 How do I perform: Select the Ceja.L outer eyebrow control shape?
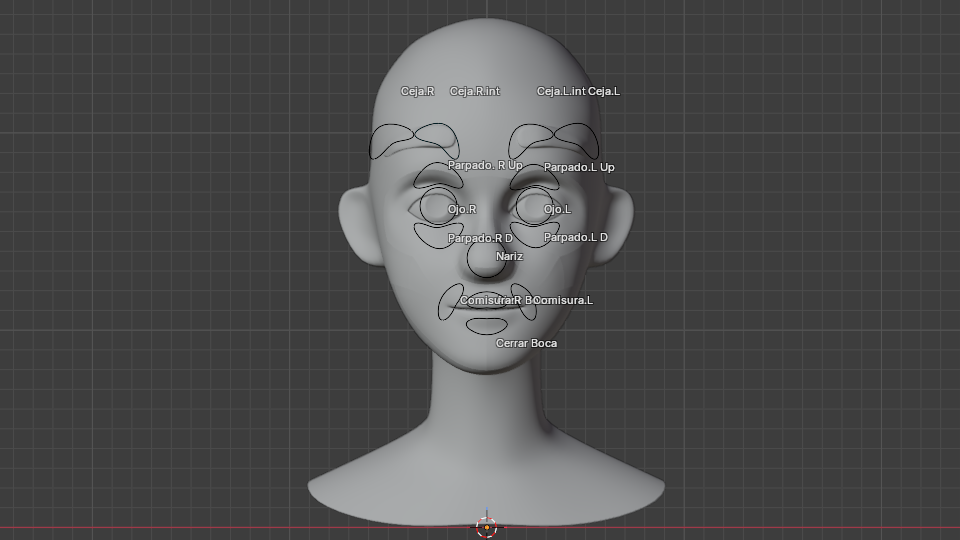pos(576,139)
